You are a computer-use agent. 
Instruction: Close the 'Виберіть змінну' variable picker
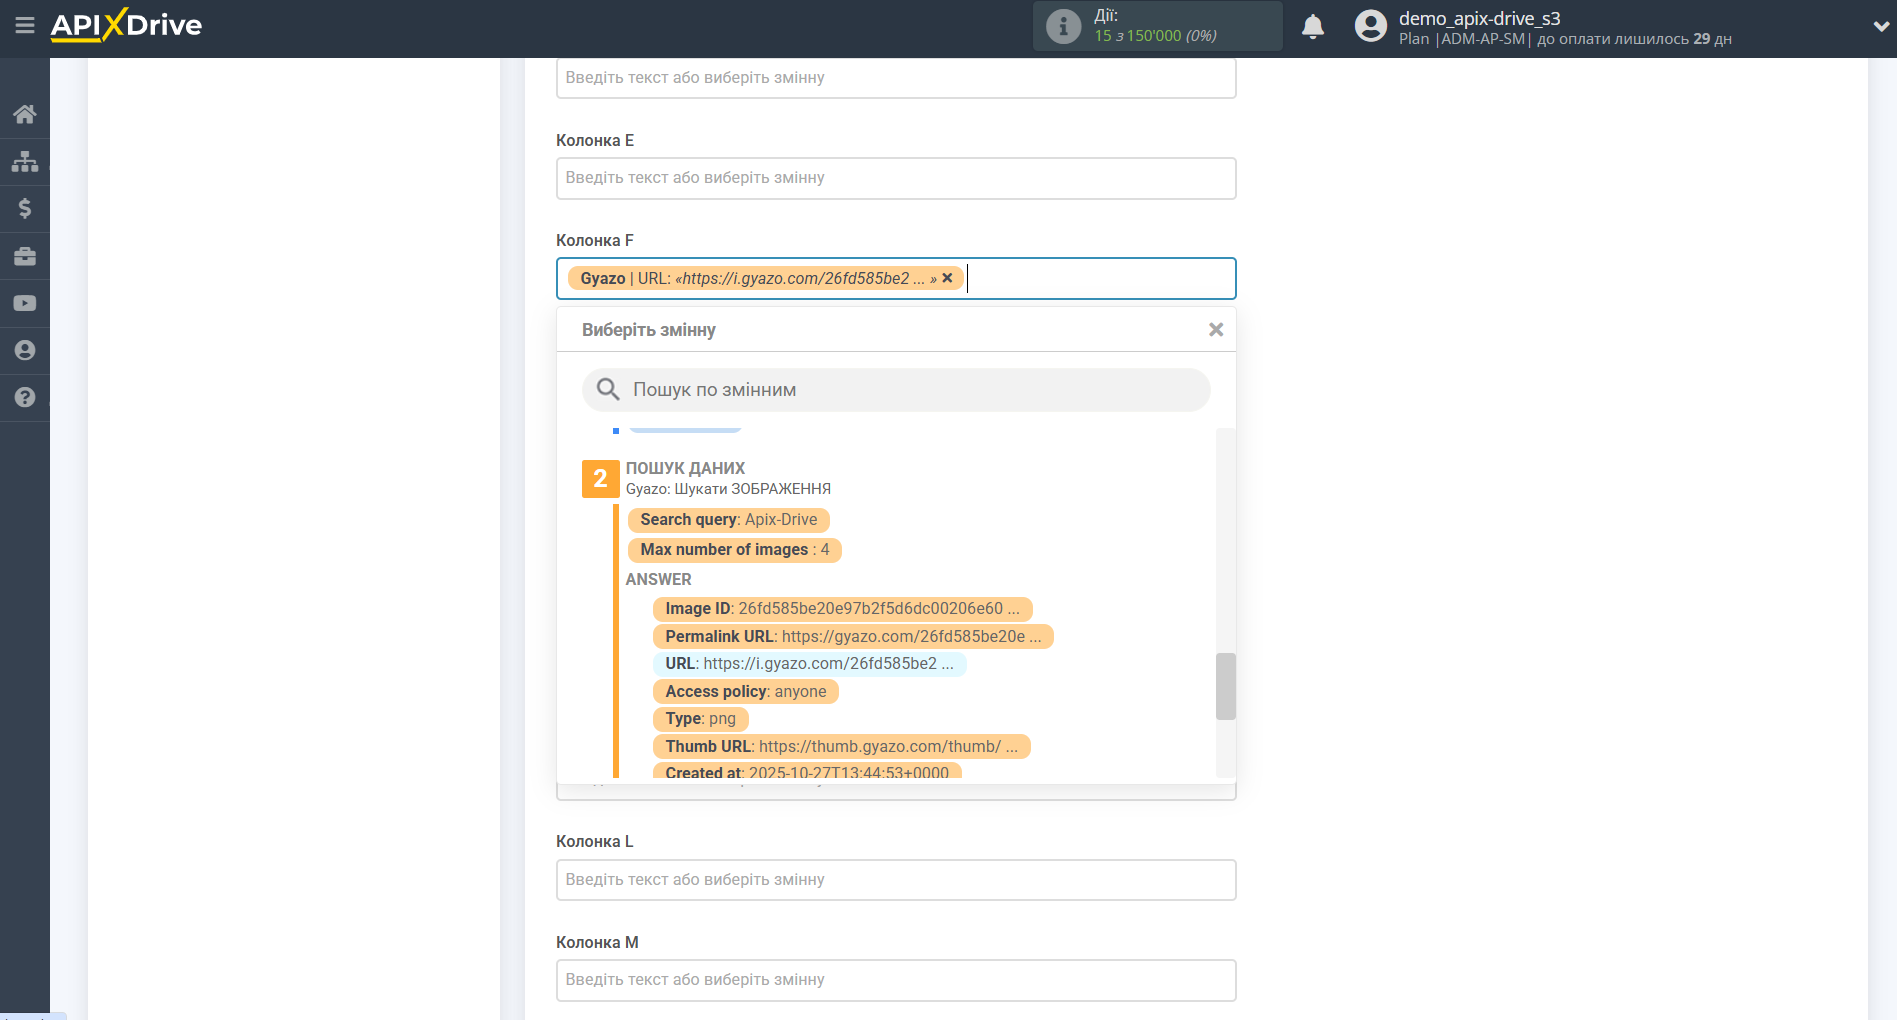tap(1216, 329)
